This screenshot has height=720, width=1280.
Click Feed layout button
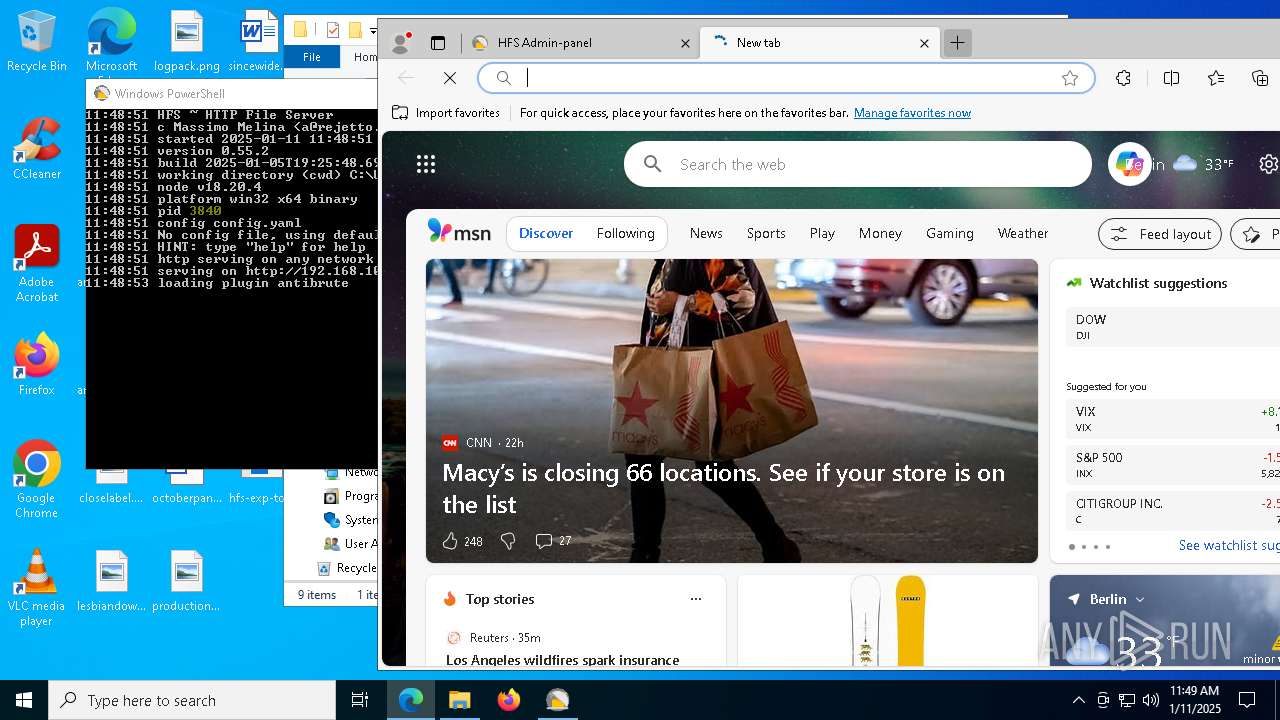coord(1160,234)
